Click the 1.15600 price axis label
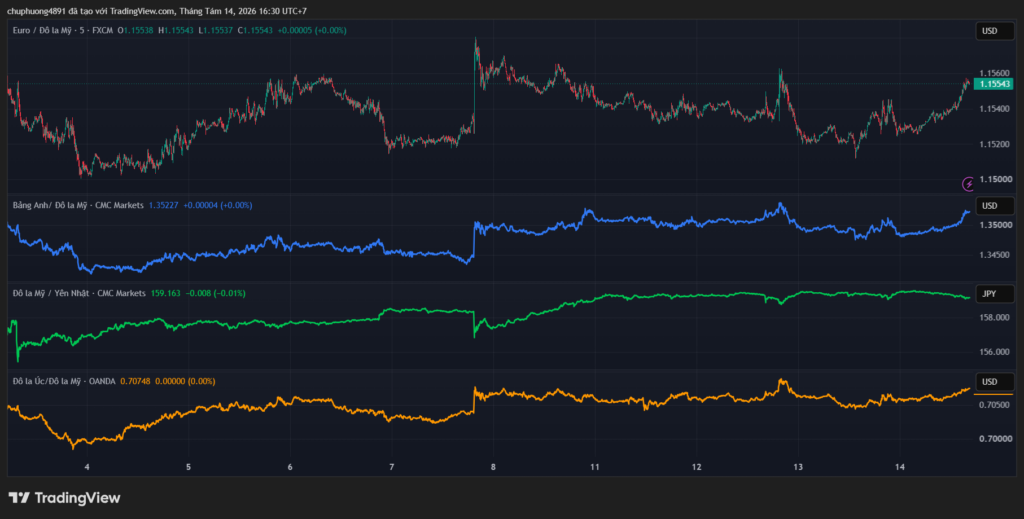This screenshot has width=1024, height=519. point(995,73)
